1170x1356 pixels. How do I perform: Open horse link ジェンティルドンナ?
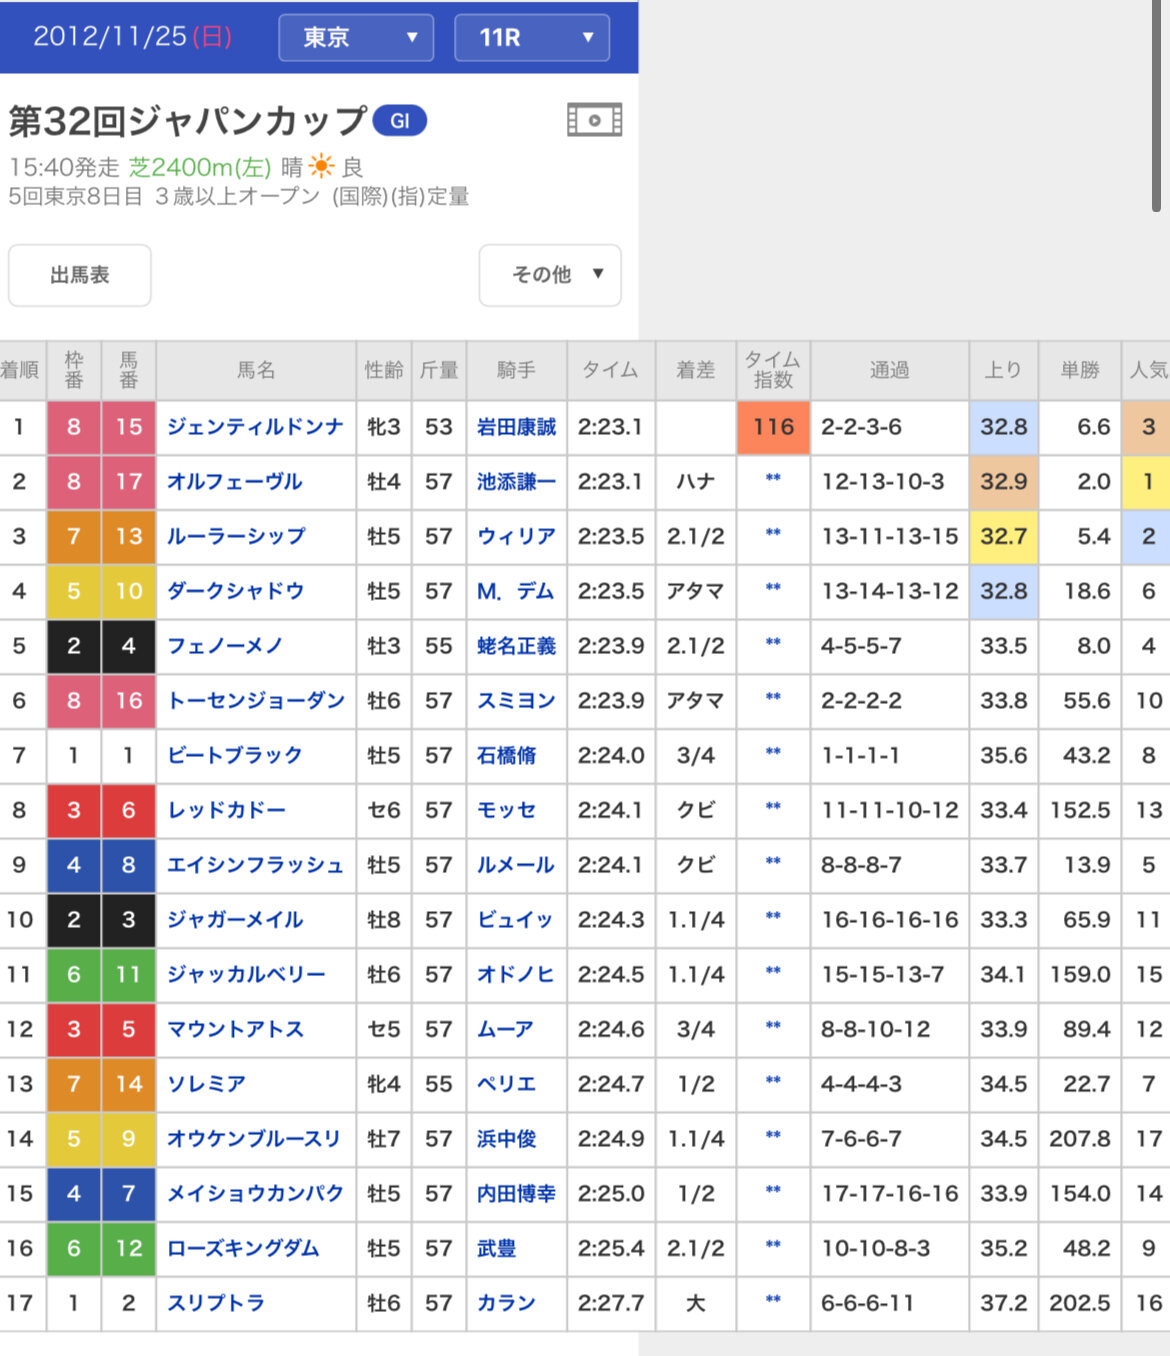click(x=254, y=427)
